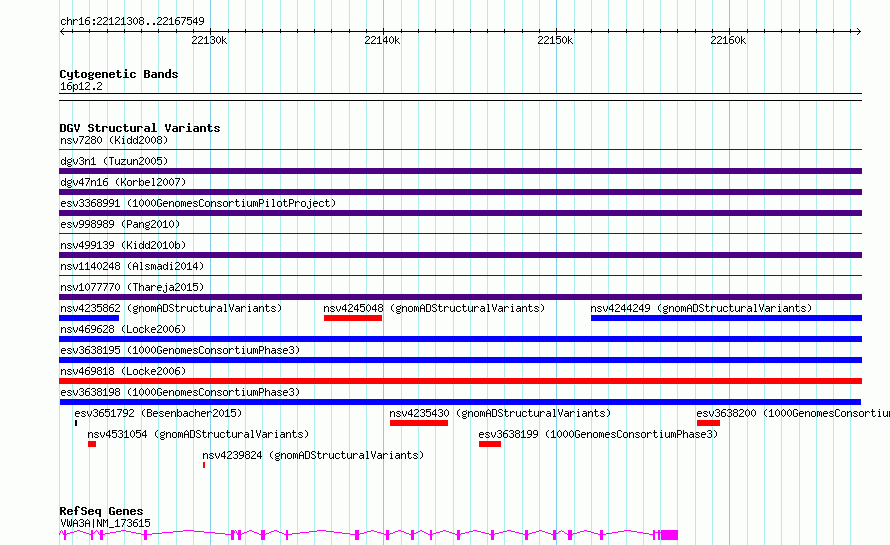The height and width of the screenshot is (545, 890).
Task: Click the esv3638195 1000GenomesConsortiumPhase3 label
Action: pyautogui.click(x=180, y=350)
